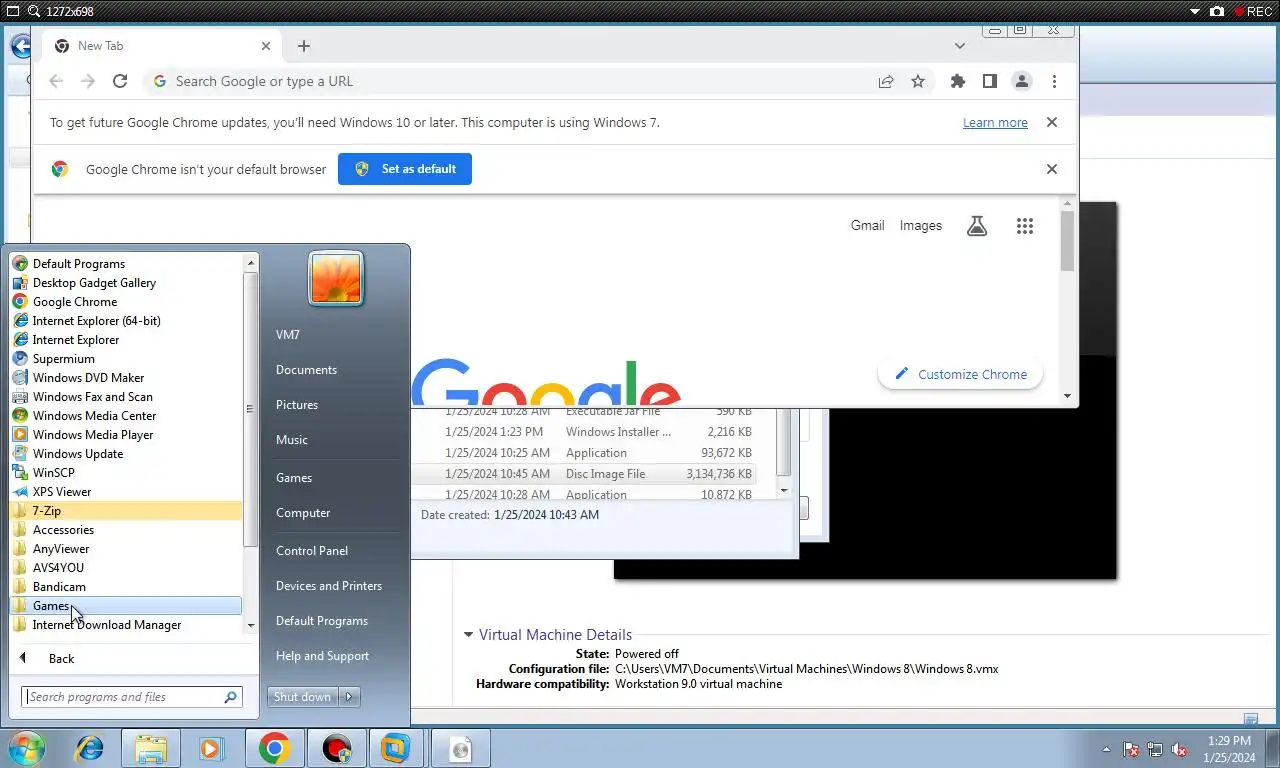This screenshot has width=1280, height=768.
Task: Open Control Panel
Action: point(312,551)
